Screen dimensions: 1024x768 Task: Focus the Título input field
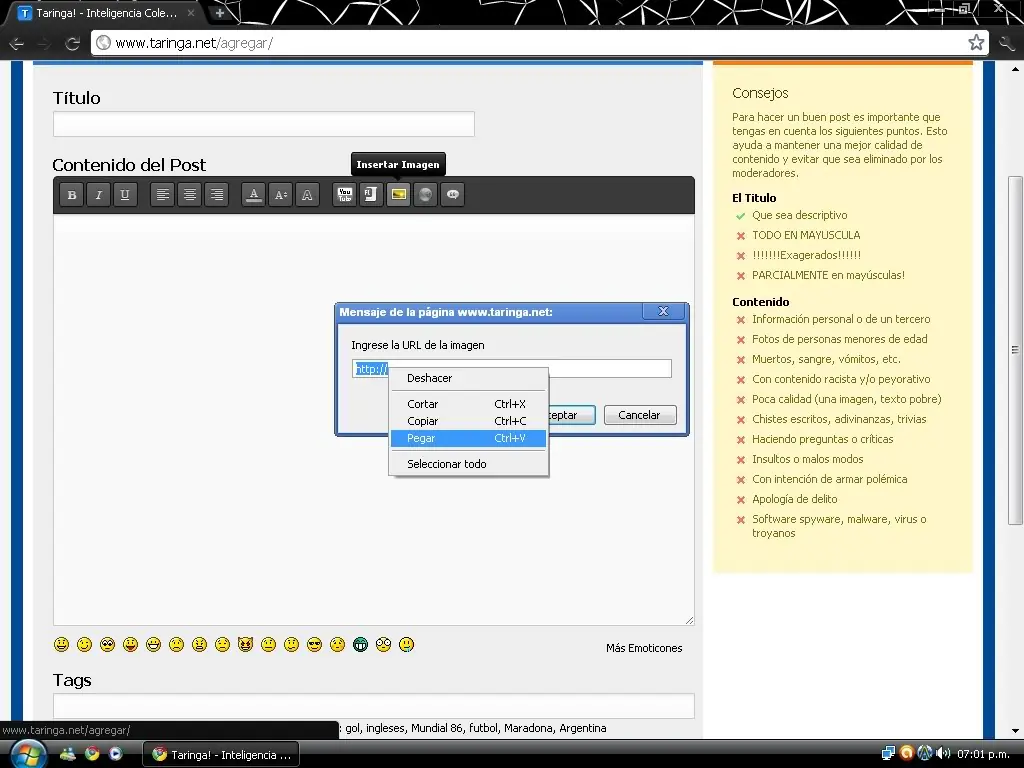[264, 124]
